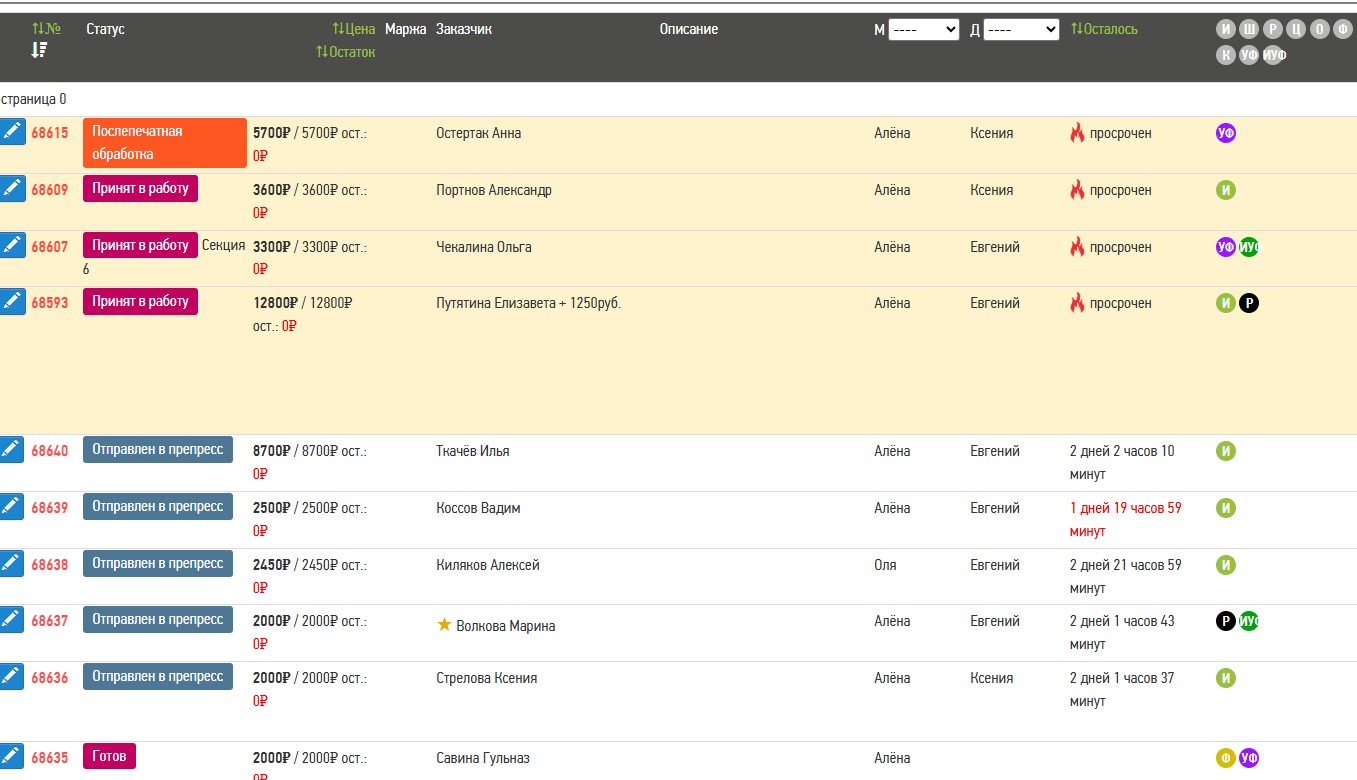Click the black Р badge in order 68593
This screenshot has width=1357, height=780.
pyautogui.click(x=1249, y=303)
